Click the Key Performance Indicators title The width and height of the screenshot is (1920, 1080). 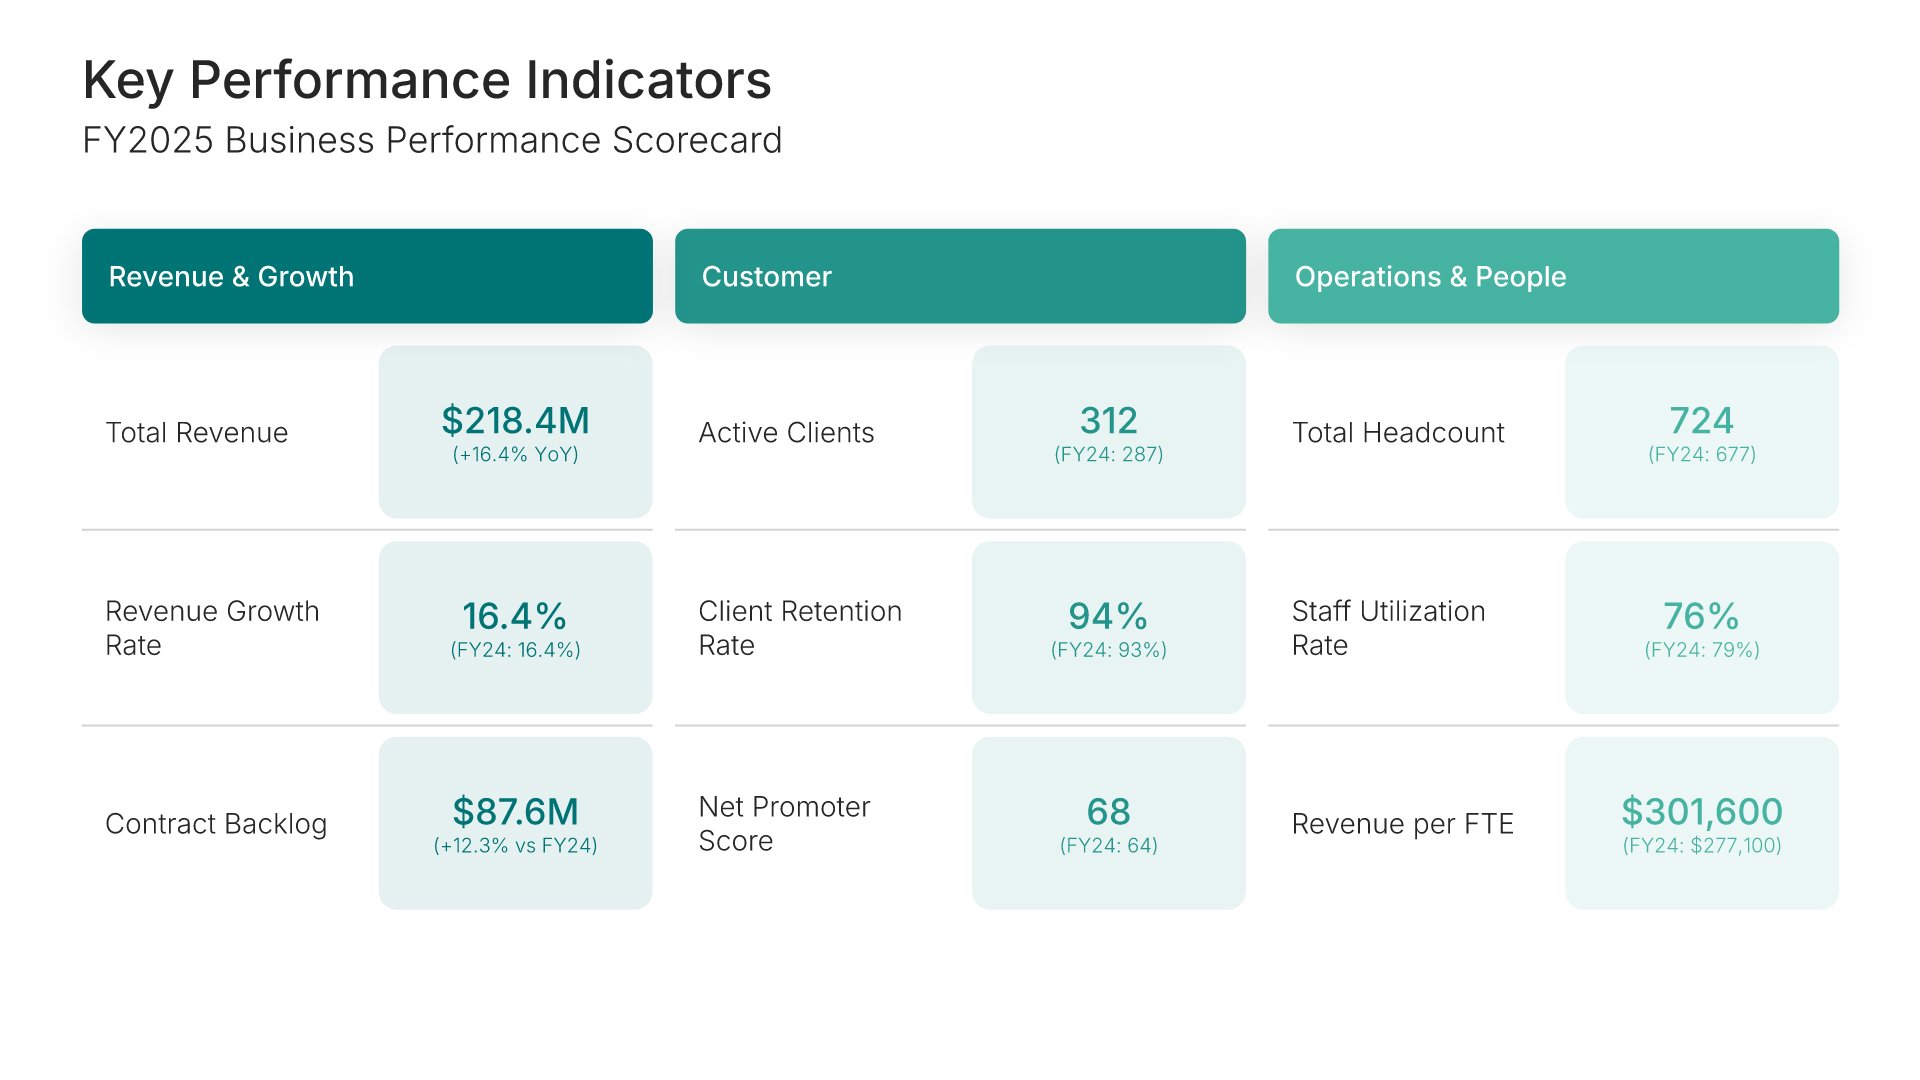click(427, 80)
